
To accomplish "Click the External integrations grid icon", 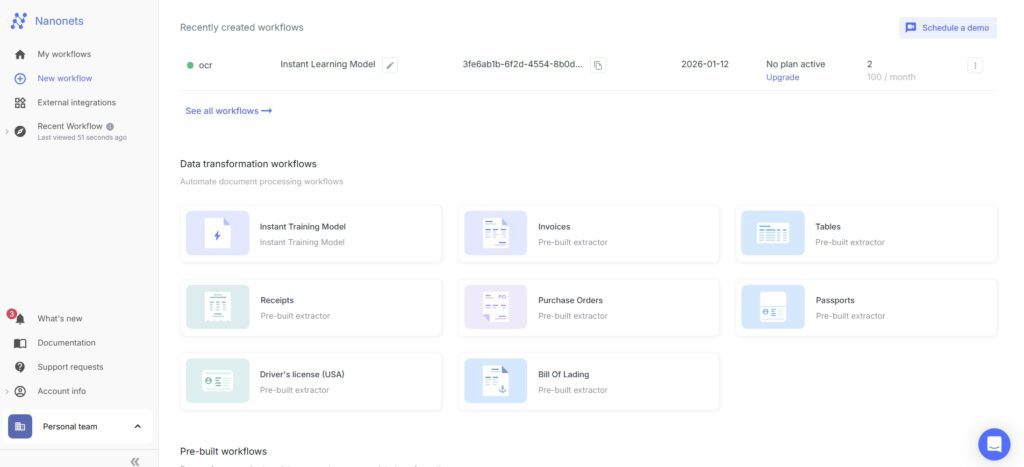I will (20, 103).
